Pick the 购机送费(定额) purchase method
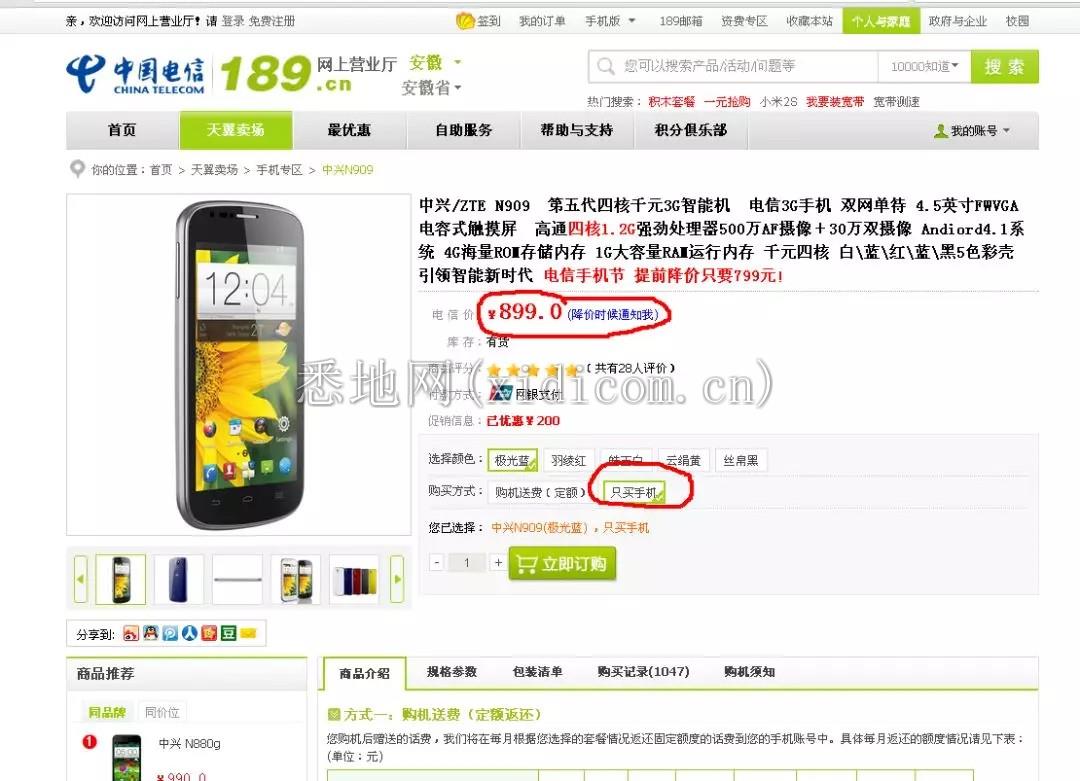1080x781 pixels. 540,492
